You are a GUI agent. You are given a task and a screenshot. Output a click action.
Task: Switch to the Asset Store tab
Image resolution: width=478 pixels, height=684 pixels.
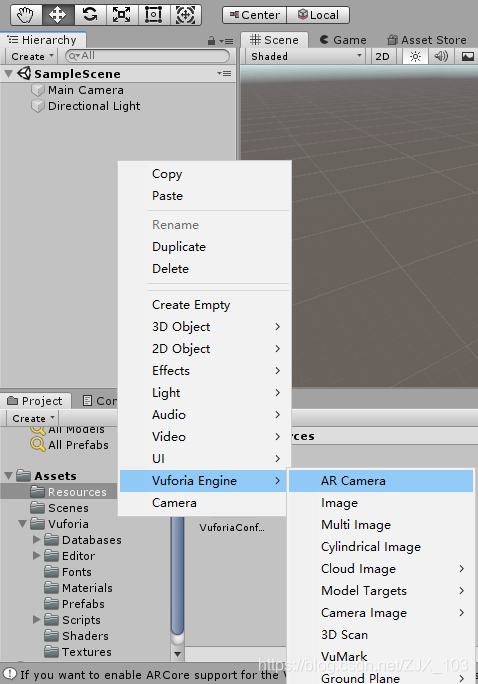[x=427, y=40]
